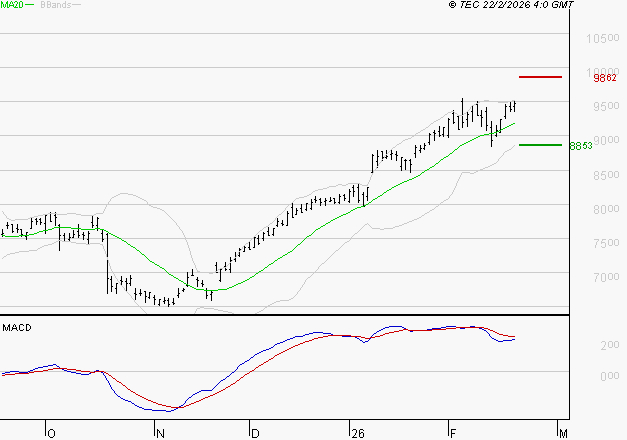
Task: Select the green 8853 support value
Action: pyautogui.click(x=581, y=146)
